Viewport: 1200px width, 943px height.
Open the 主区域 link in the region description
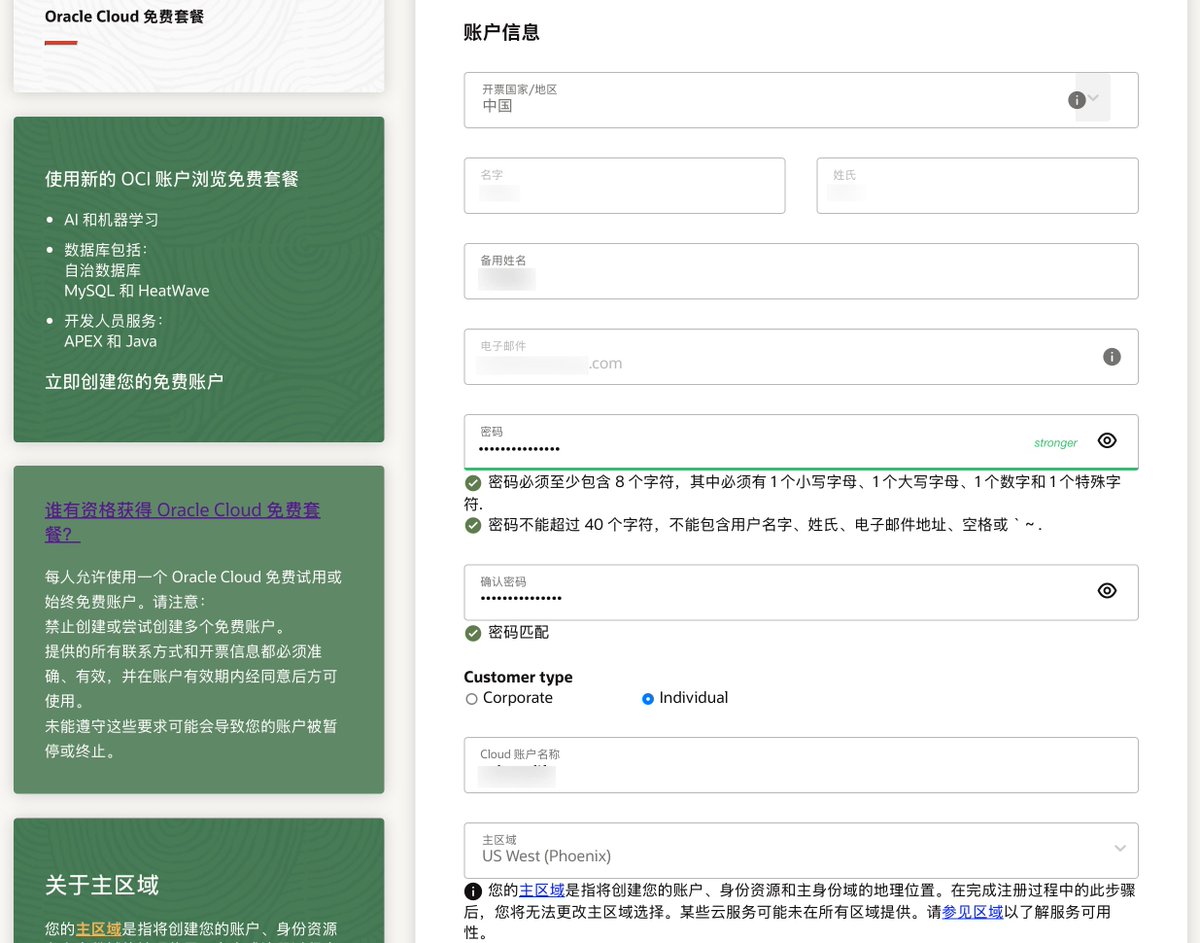pyautogui.click(x=542, y=890)
